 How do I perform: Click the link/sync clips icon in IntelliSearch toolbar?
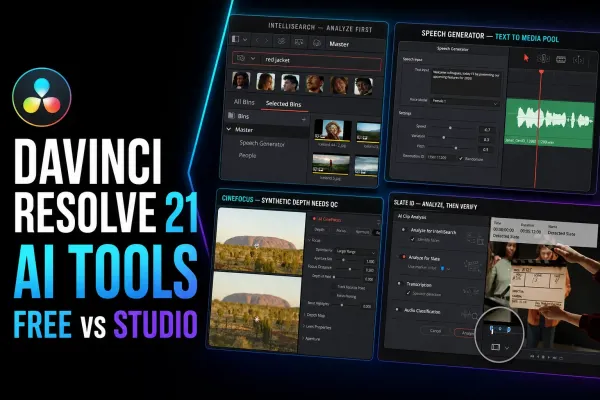click(281, 41)
